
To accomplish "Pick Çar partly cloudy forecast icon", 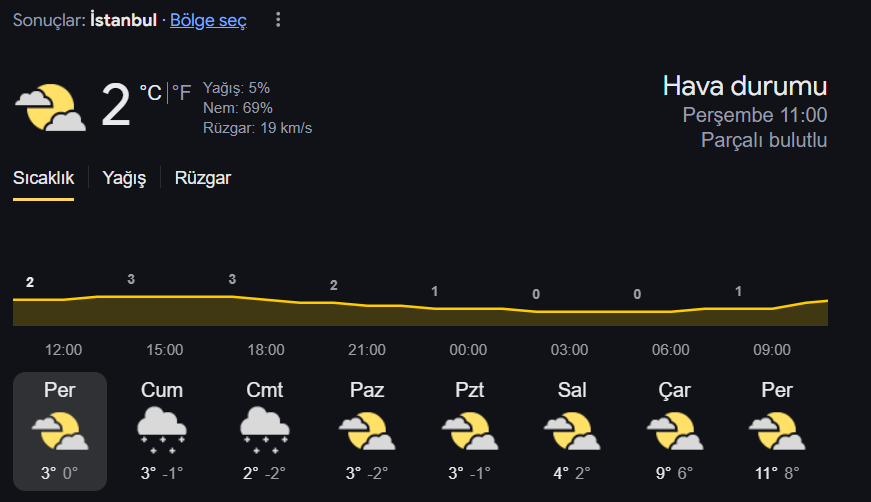I will tap(674, 431).
